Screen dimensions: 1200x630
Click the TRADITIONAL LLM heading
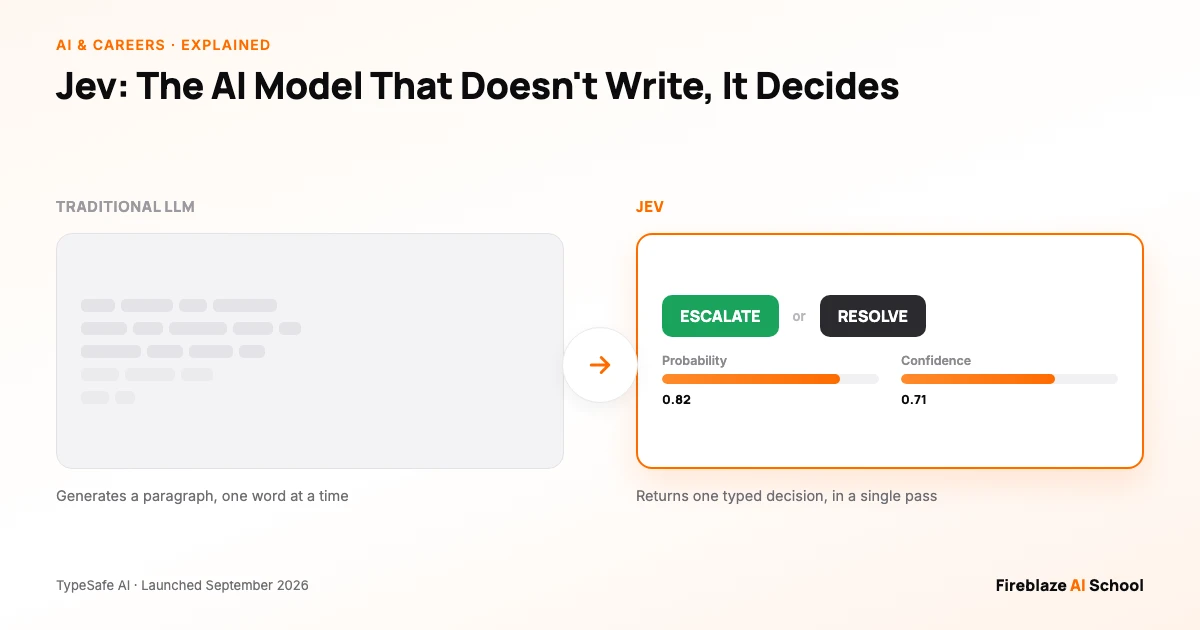click(x=125, y=207)
